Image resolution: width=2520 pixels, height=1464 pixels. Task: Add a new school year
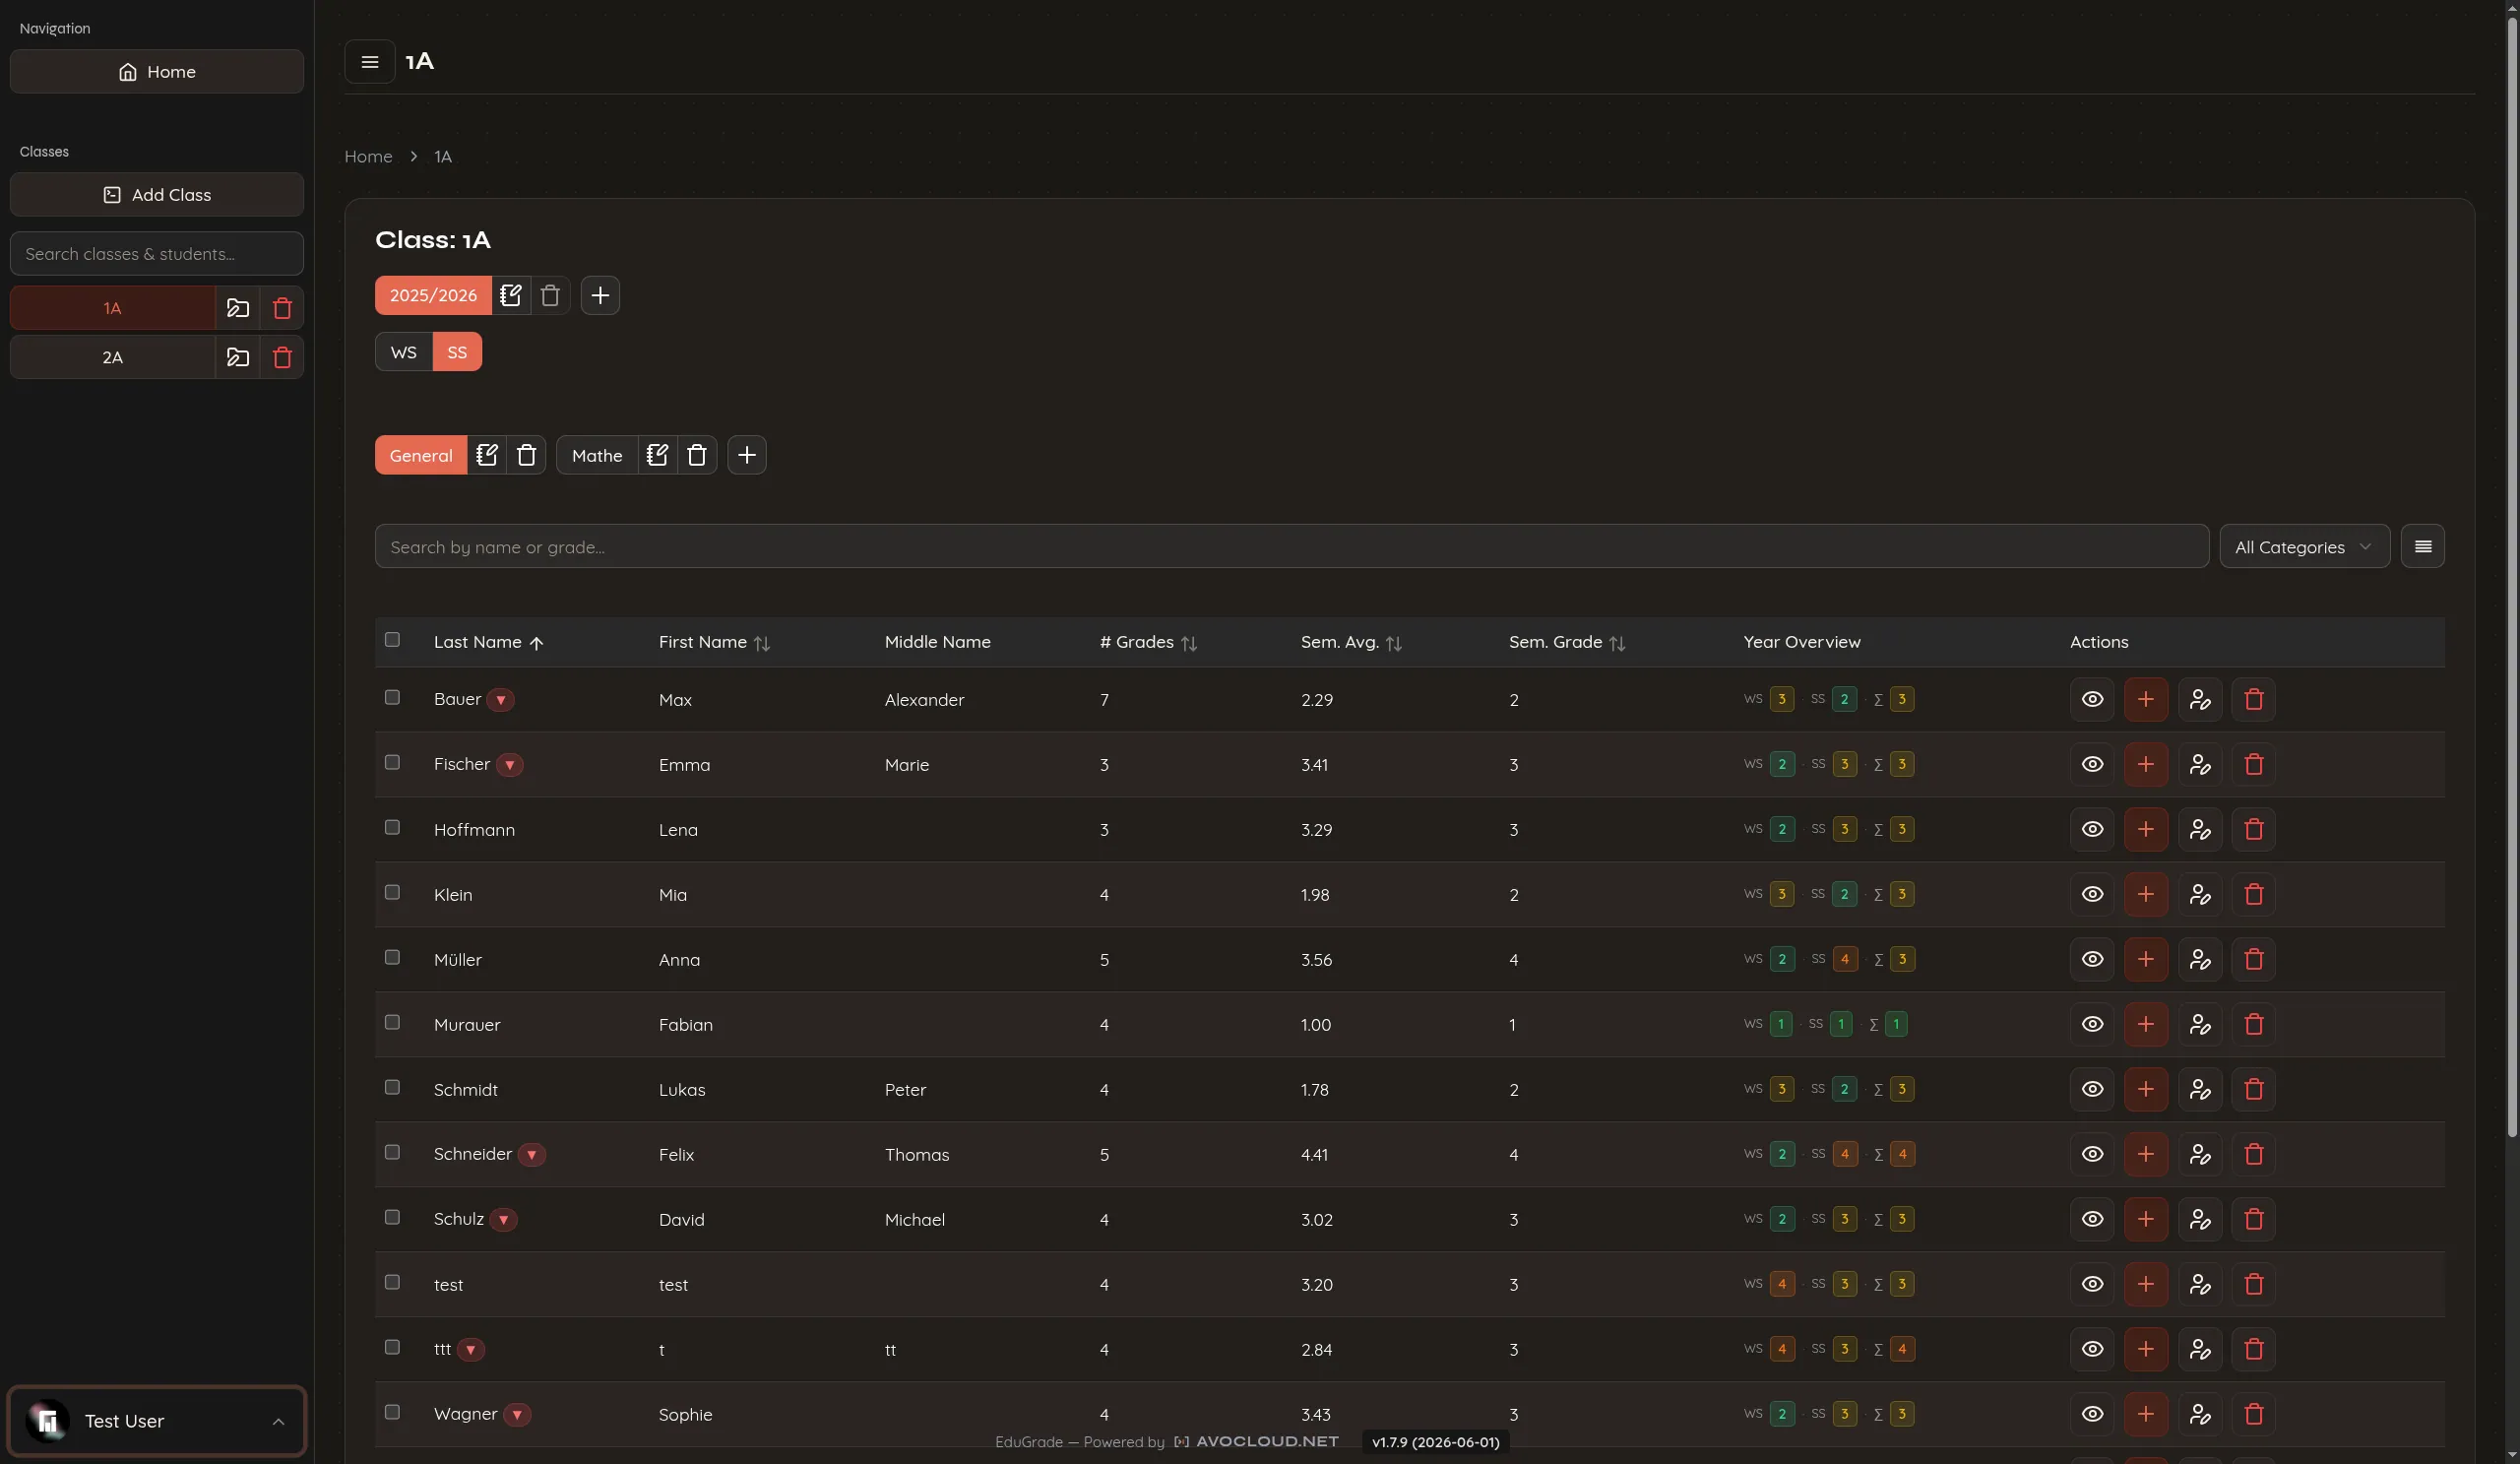[x=600, y=295]
